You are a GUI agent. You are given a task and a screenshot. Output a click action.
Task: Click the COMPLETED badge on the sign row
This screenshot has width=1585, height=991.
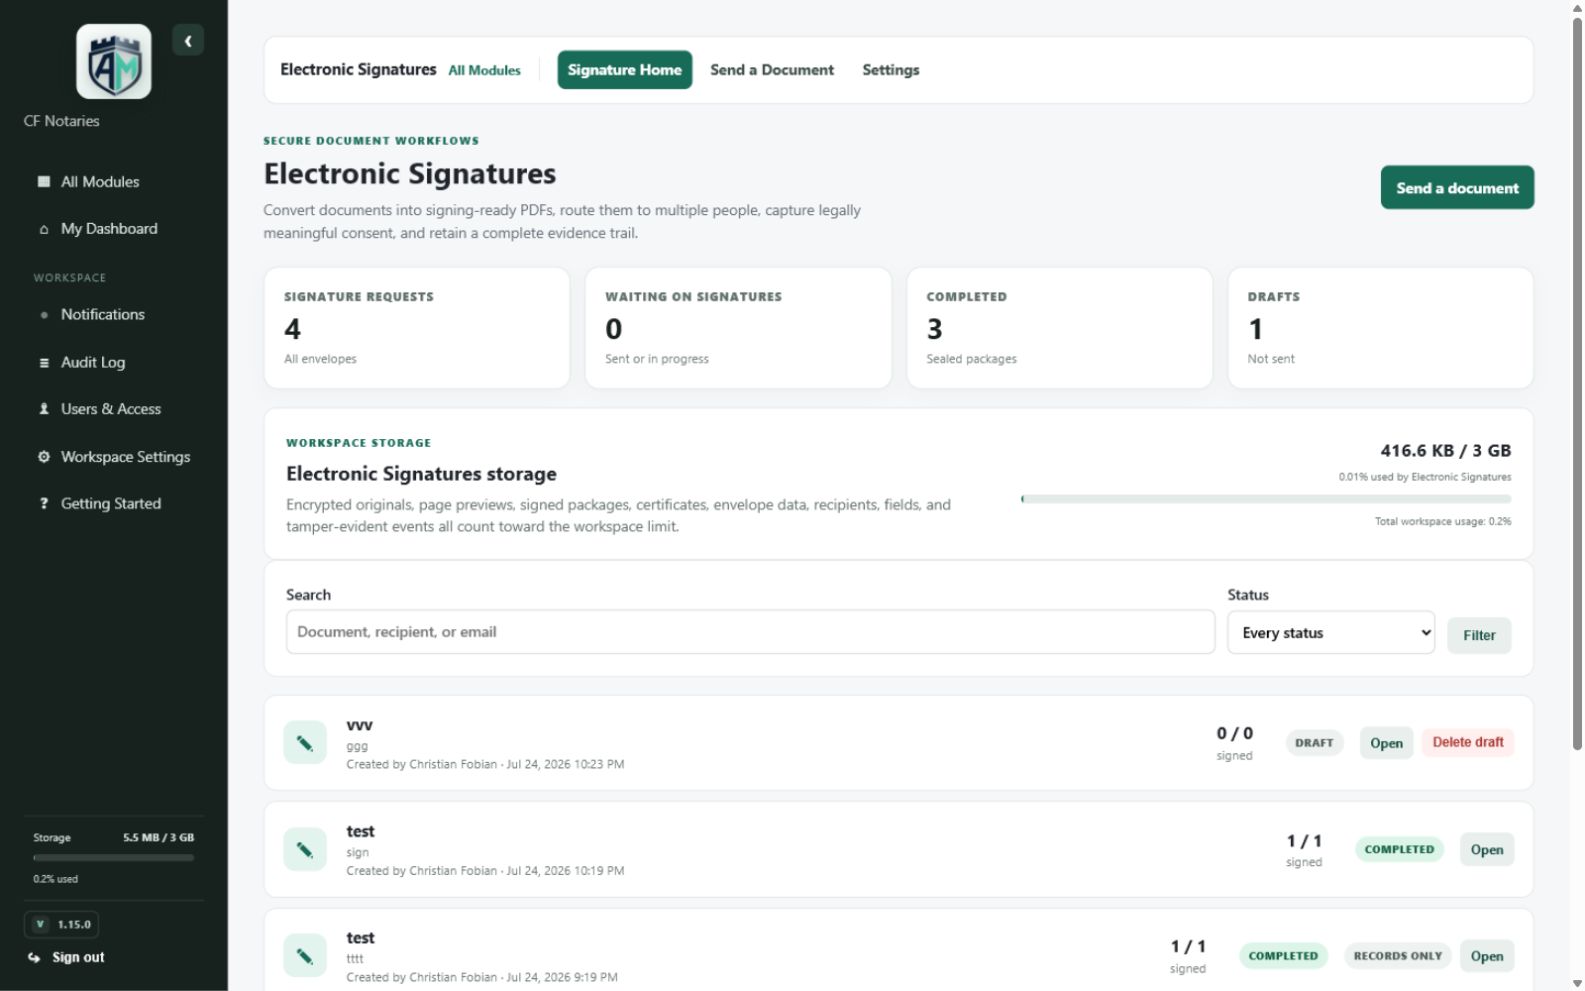(x=1399, y=850)
